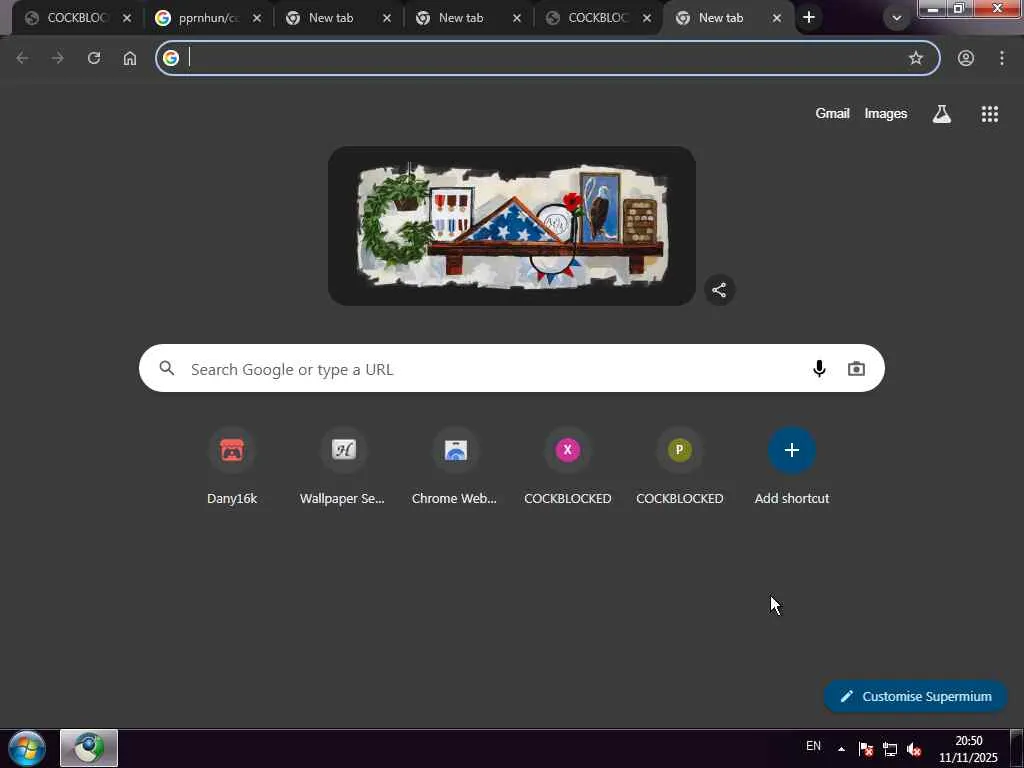
Task: Share the Google Doodle
Action: pyautogui.click(x=719, y=290)
